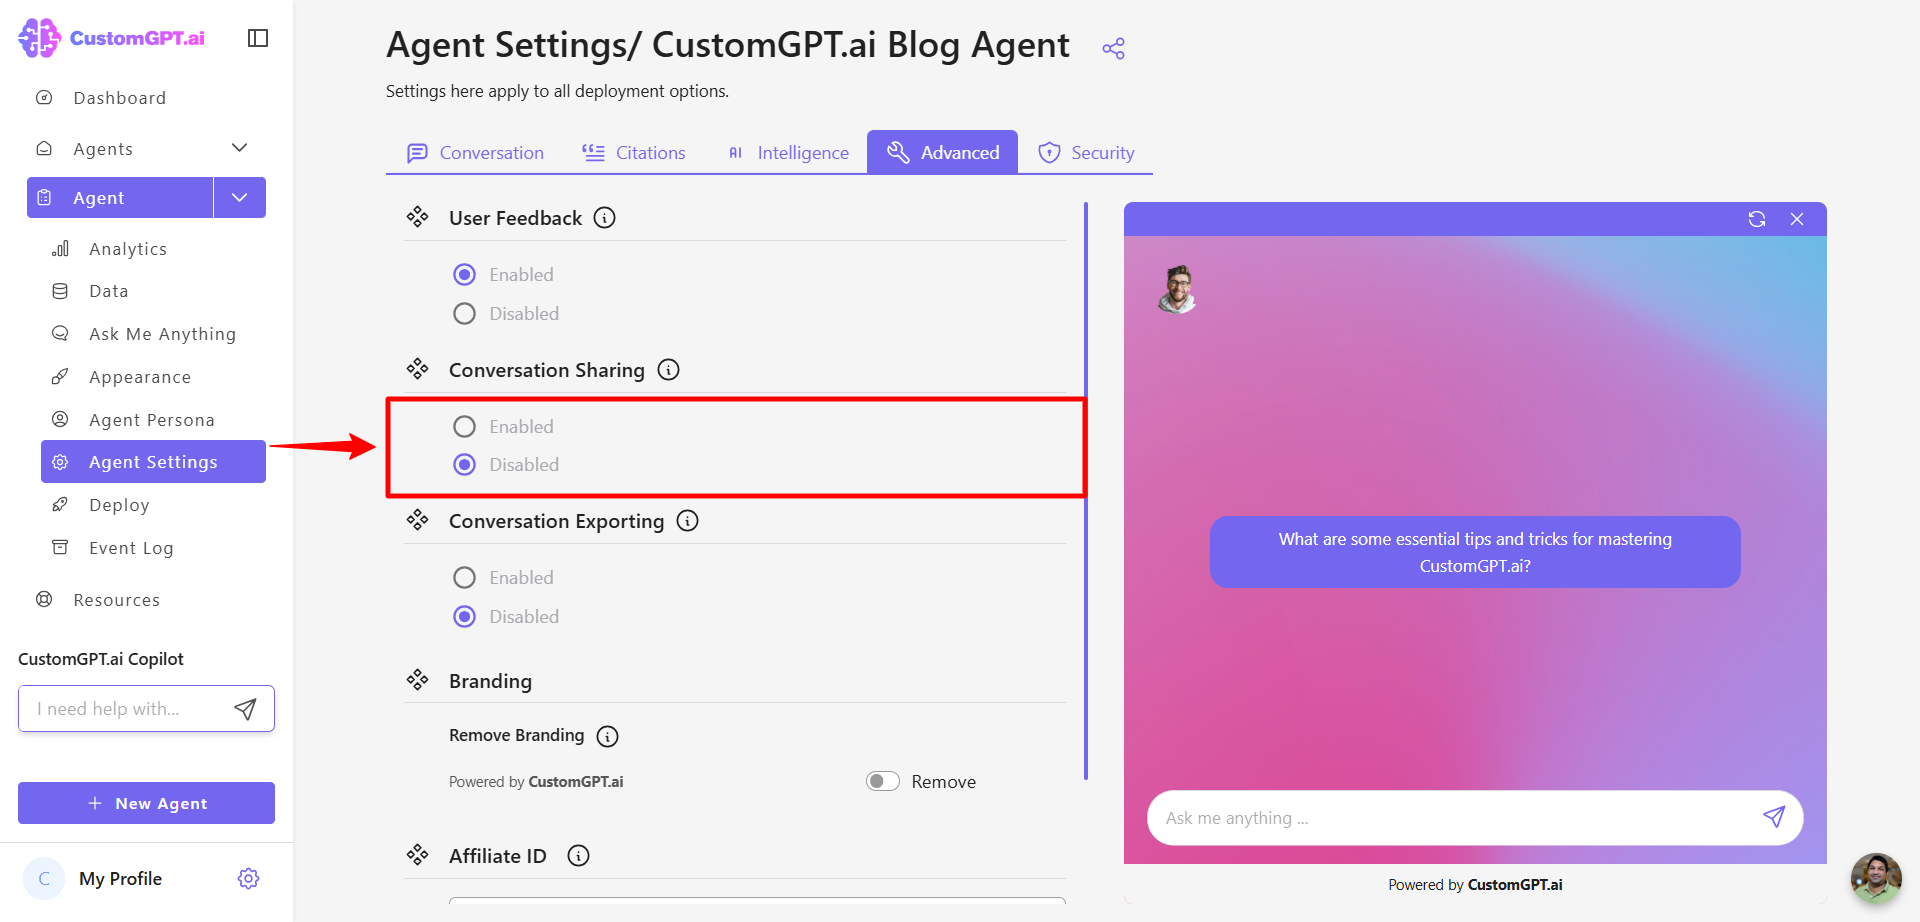Send the Copilot help request
The height and width of the screenshot is (922, 1920).
(245, 709)
